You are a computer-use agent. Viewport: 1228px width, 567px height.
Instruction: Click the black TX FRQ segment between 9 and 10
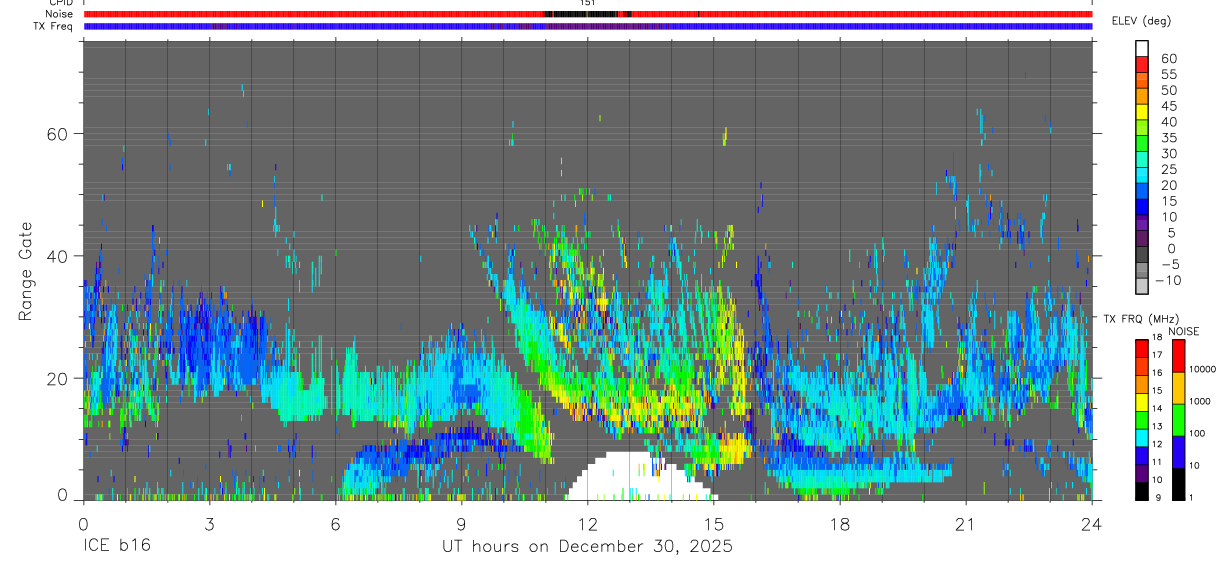[1142, 491]
